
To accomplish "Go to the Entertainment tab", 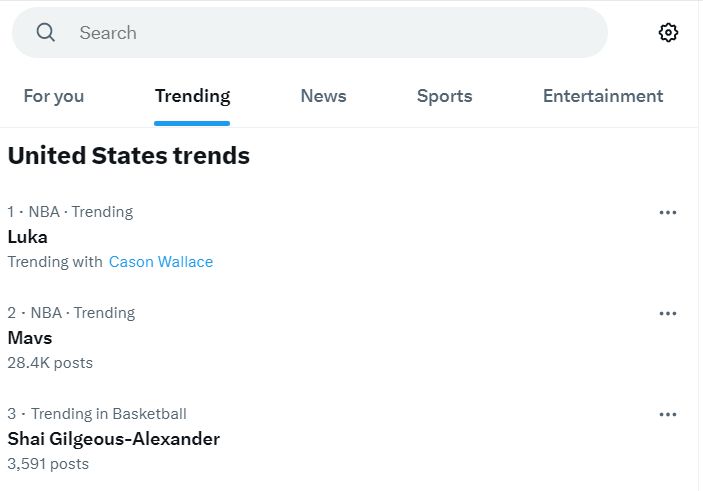I will 603,96.
